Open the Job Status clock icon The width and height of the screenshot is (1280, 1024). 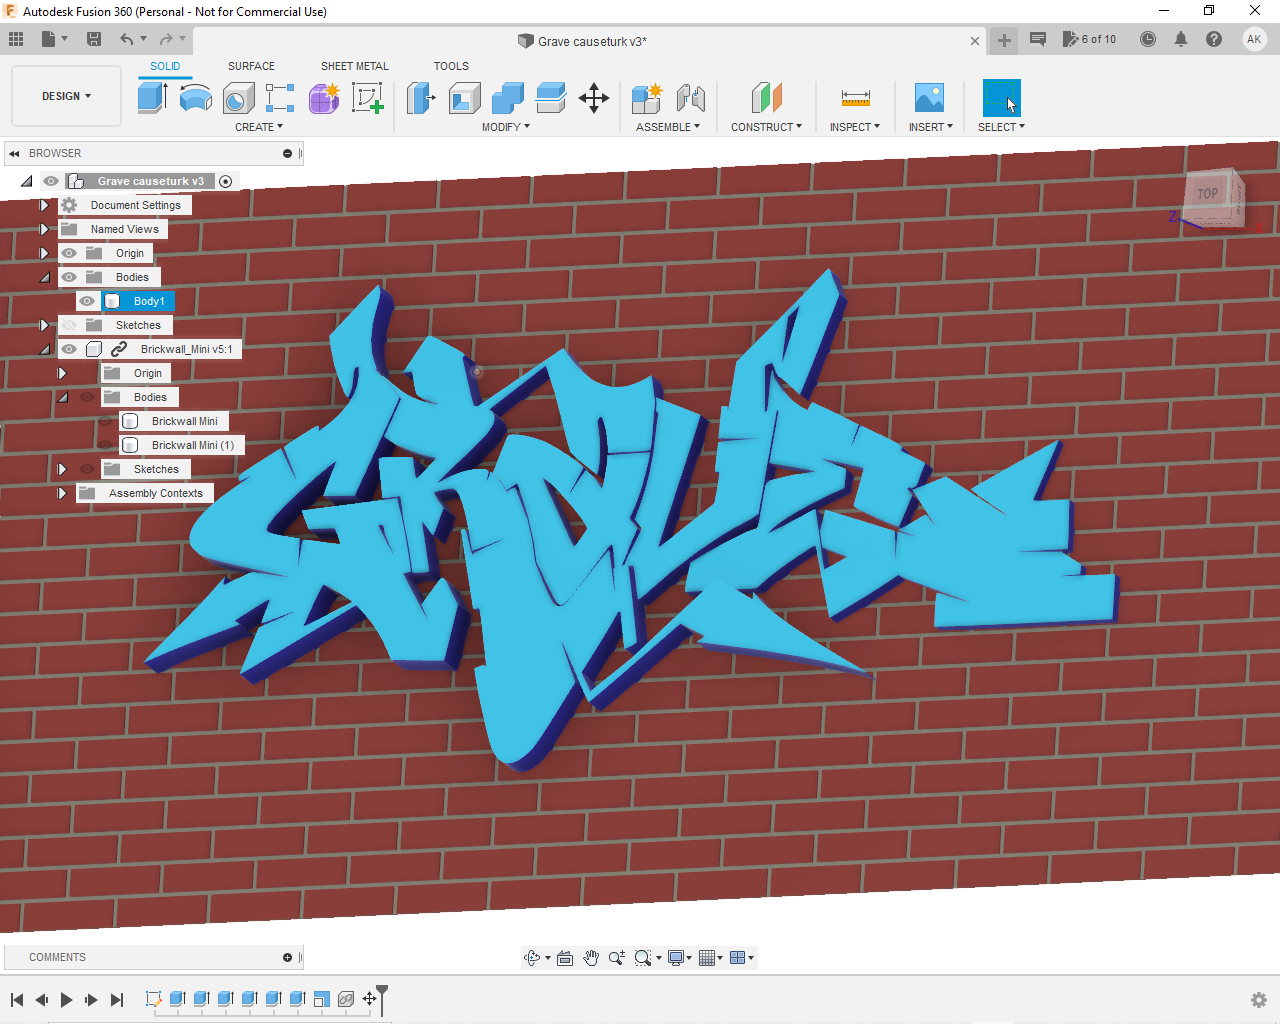[1148, 39]
